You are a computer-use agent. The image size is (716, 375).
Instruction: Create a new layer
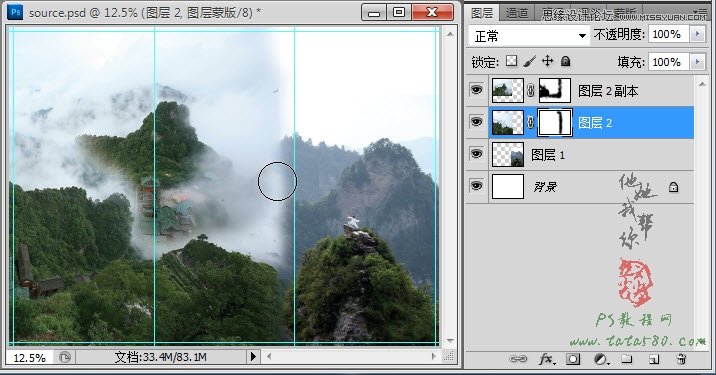click(653, 359)
